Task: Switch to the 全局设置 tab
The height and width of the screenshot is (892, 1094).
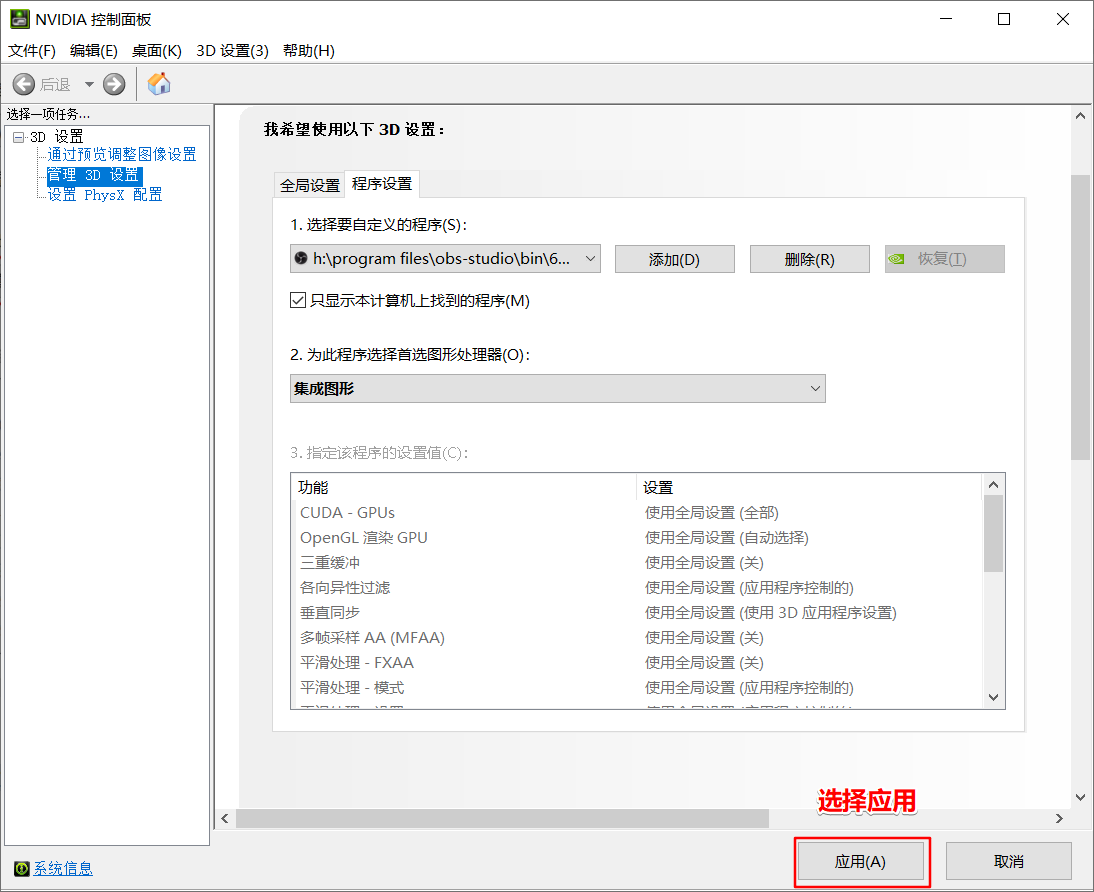Action: click(x=310, y=185)
